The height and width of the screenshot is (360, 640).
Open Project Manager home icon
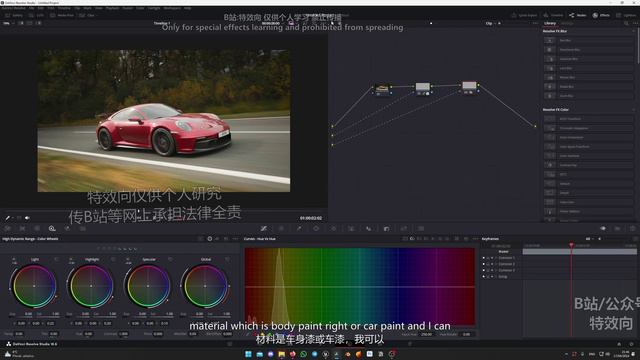pos(619,344)
